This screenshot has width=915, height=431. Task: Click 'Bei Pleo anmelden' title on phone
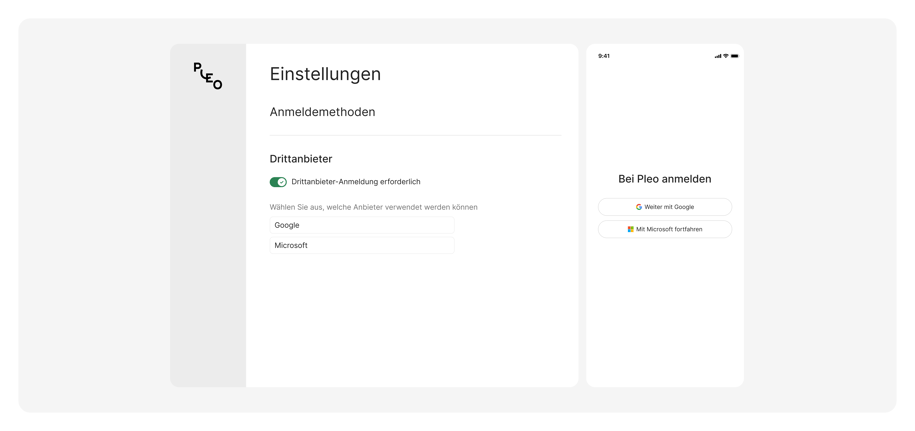point(665,179)
